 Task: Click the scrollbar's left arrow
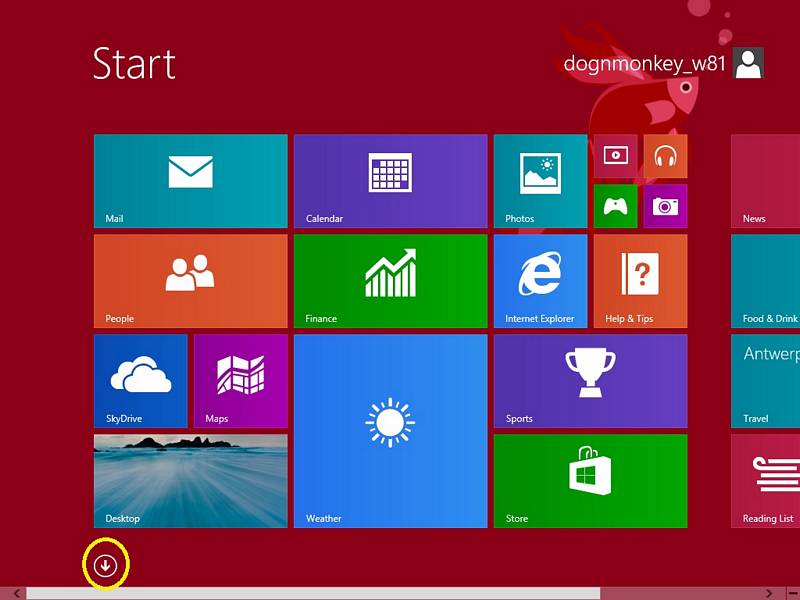click(16, 593)
